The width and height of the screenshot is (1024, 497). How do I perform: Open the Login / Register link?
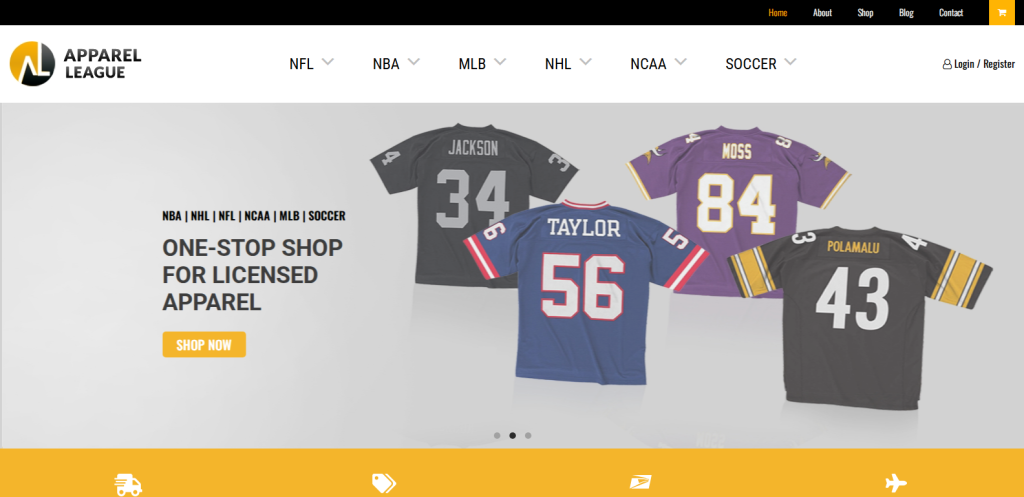click(x=984, y=64)
